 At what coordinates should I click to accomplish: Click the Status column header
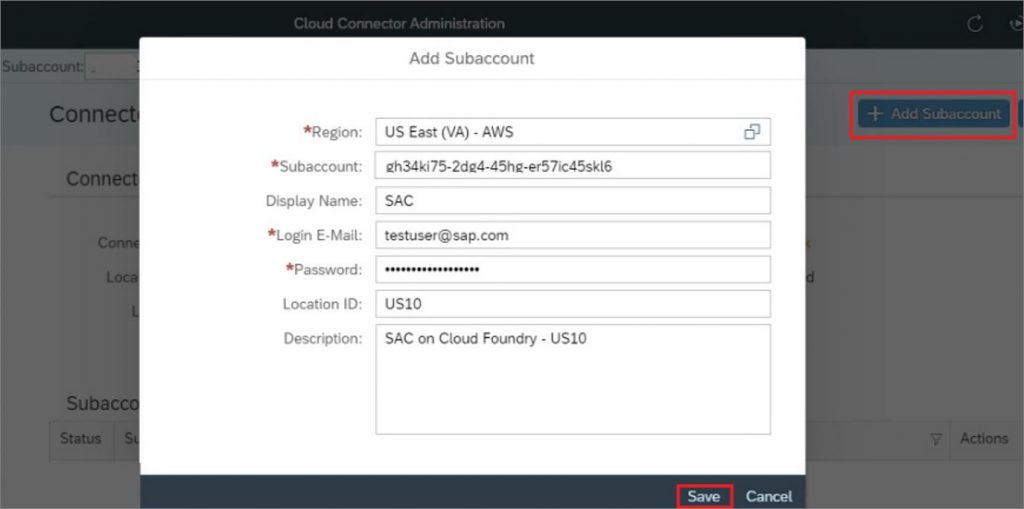(80, 438)
